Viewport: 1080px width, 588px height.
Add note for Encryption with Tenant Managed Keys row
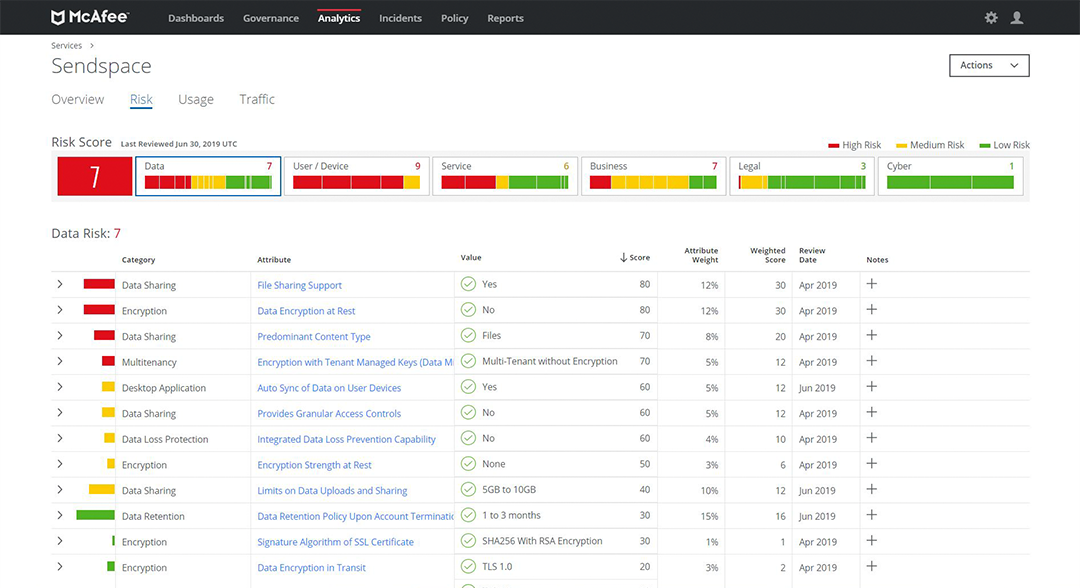click(871, 361)
